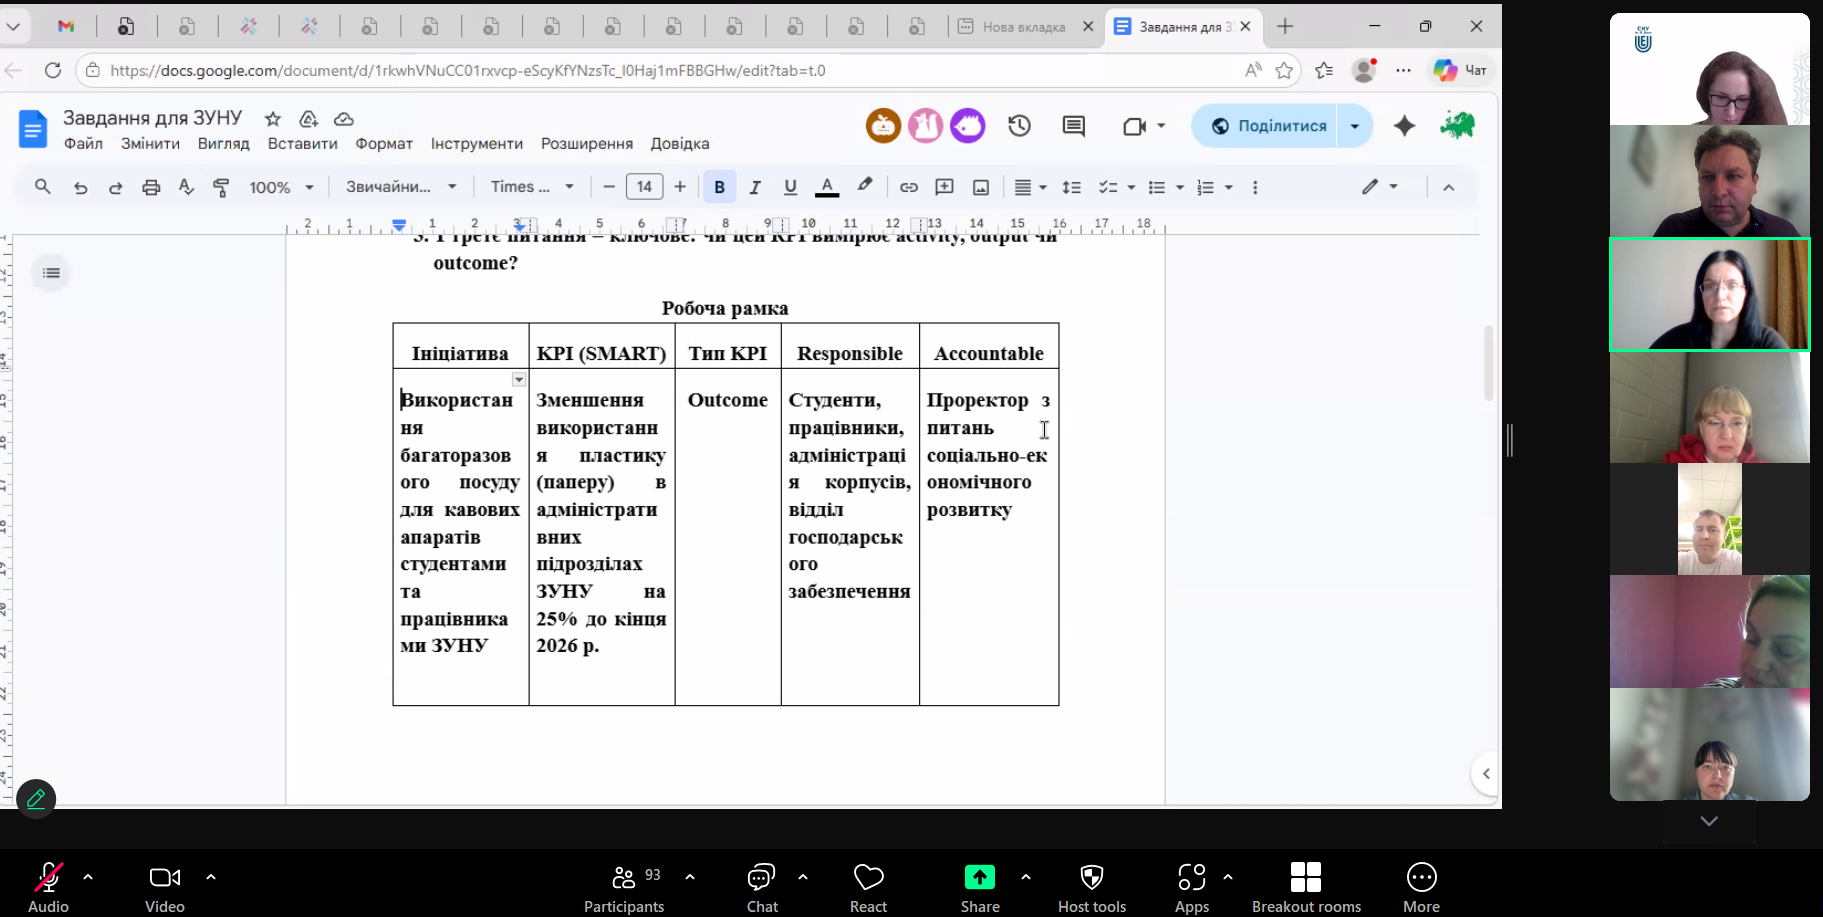Open the Times font family dropdown
The height and width of the screenshot is (917, 1823).
click(532, 187)
